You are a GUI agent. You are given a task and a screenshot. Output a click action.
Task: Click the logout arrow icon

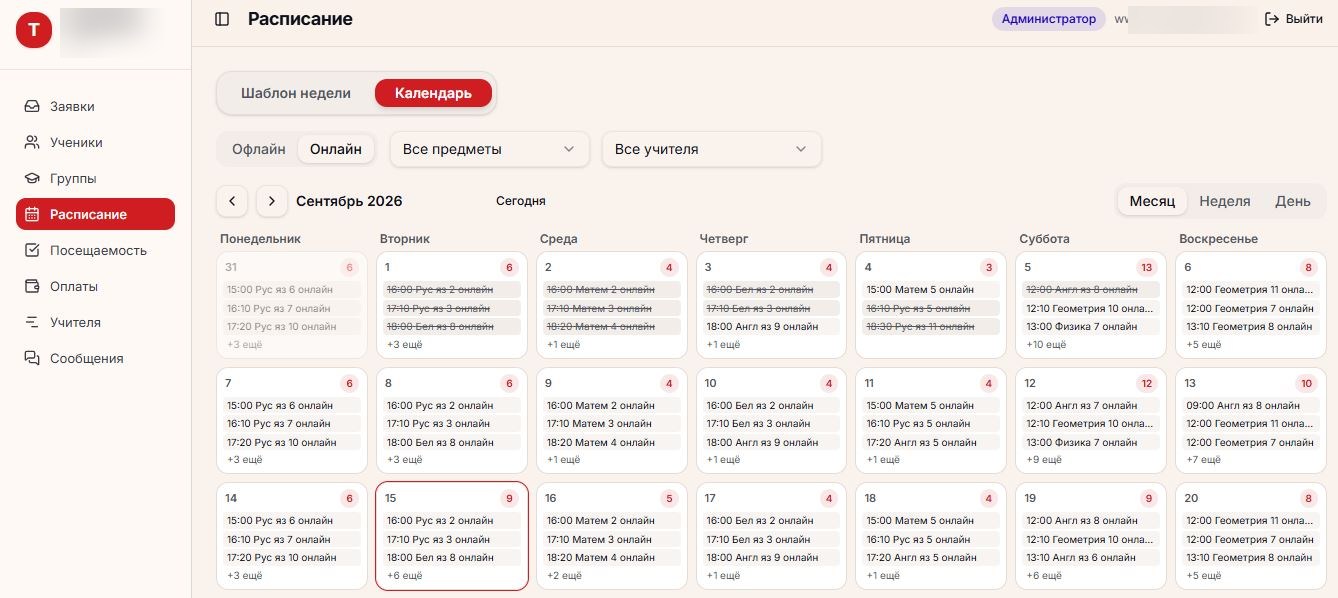click(x=1272, y=19)
